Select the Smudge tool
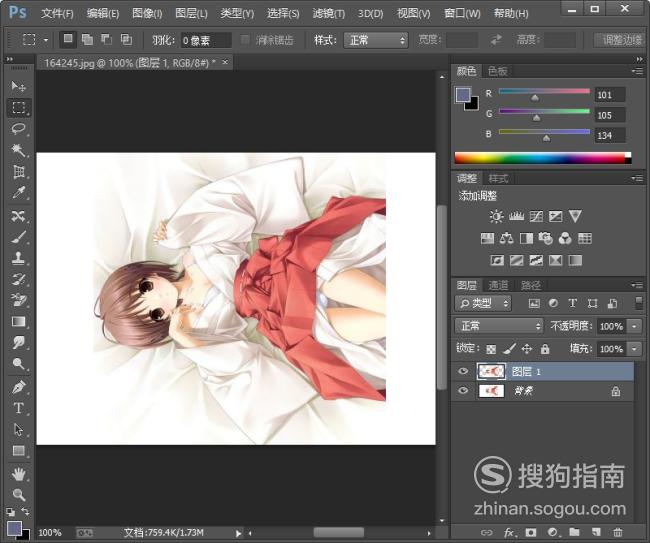The image size is (650, 543). (x=18, y=343)
